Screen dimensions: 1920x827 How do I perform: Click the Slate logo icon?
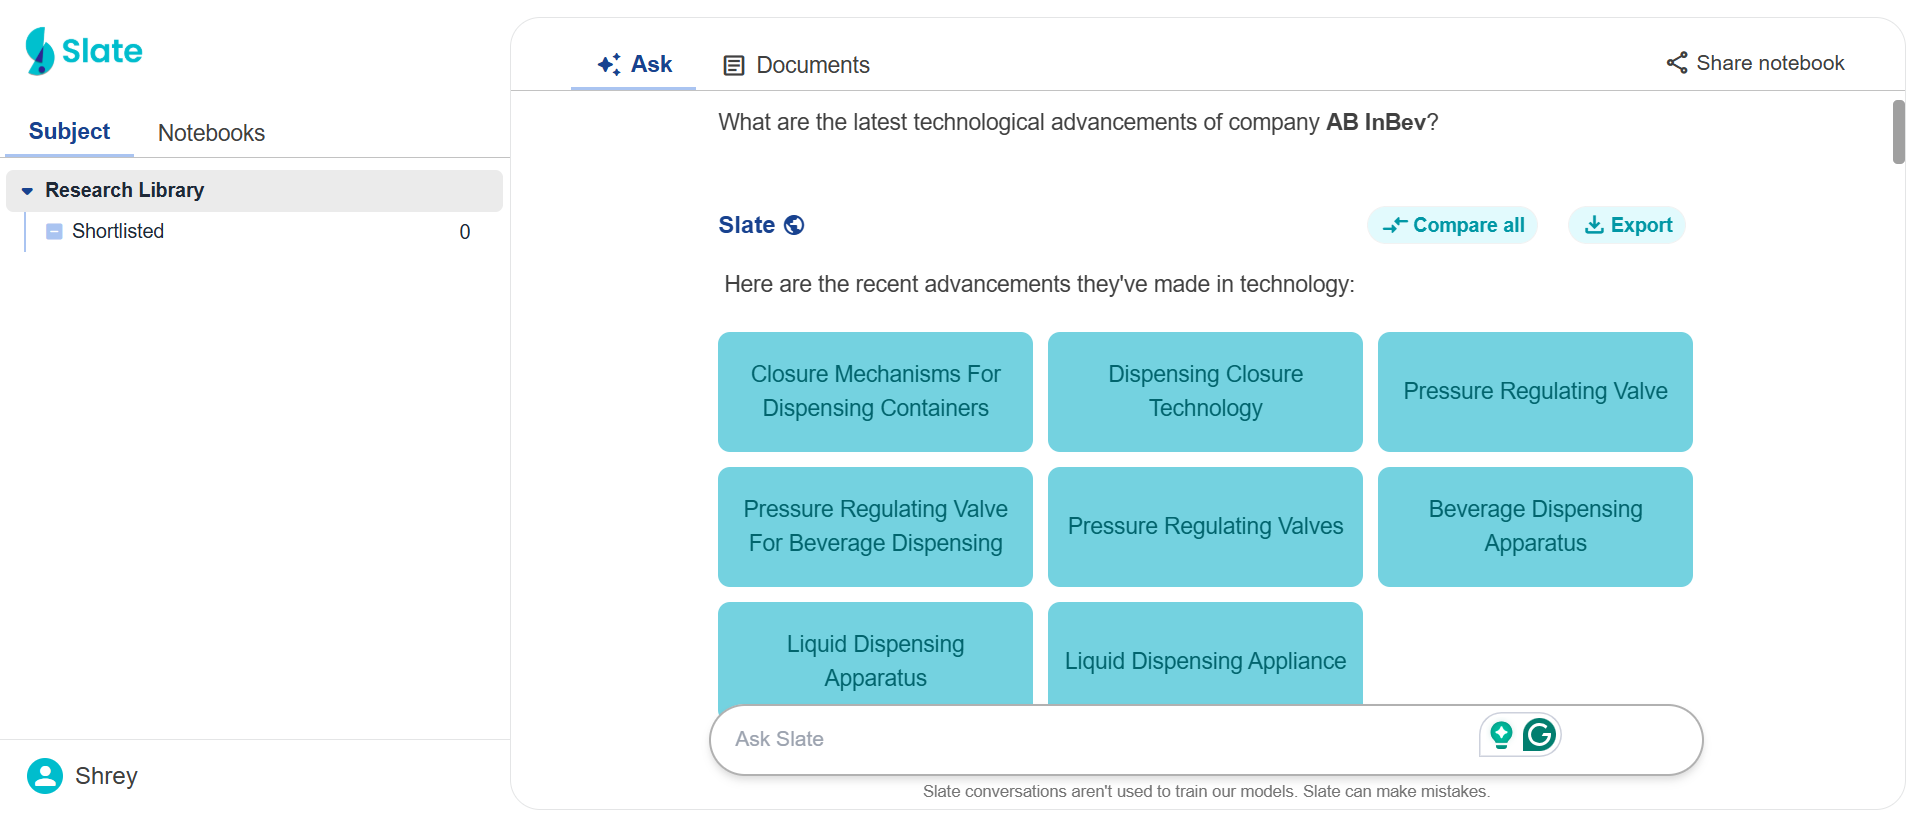tap(38, 49)
